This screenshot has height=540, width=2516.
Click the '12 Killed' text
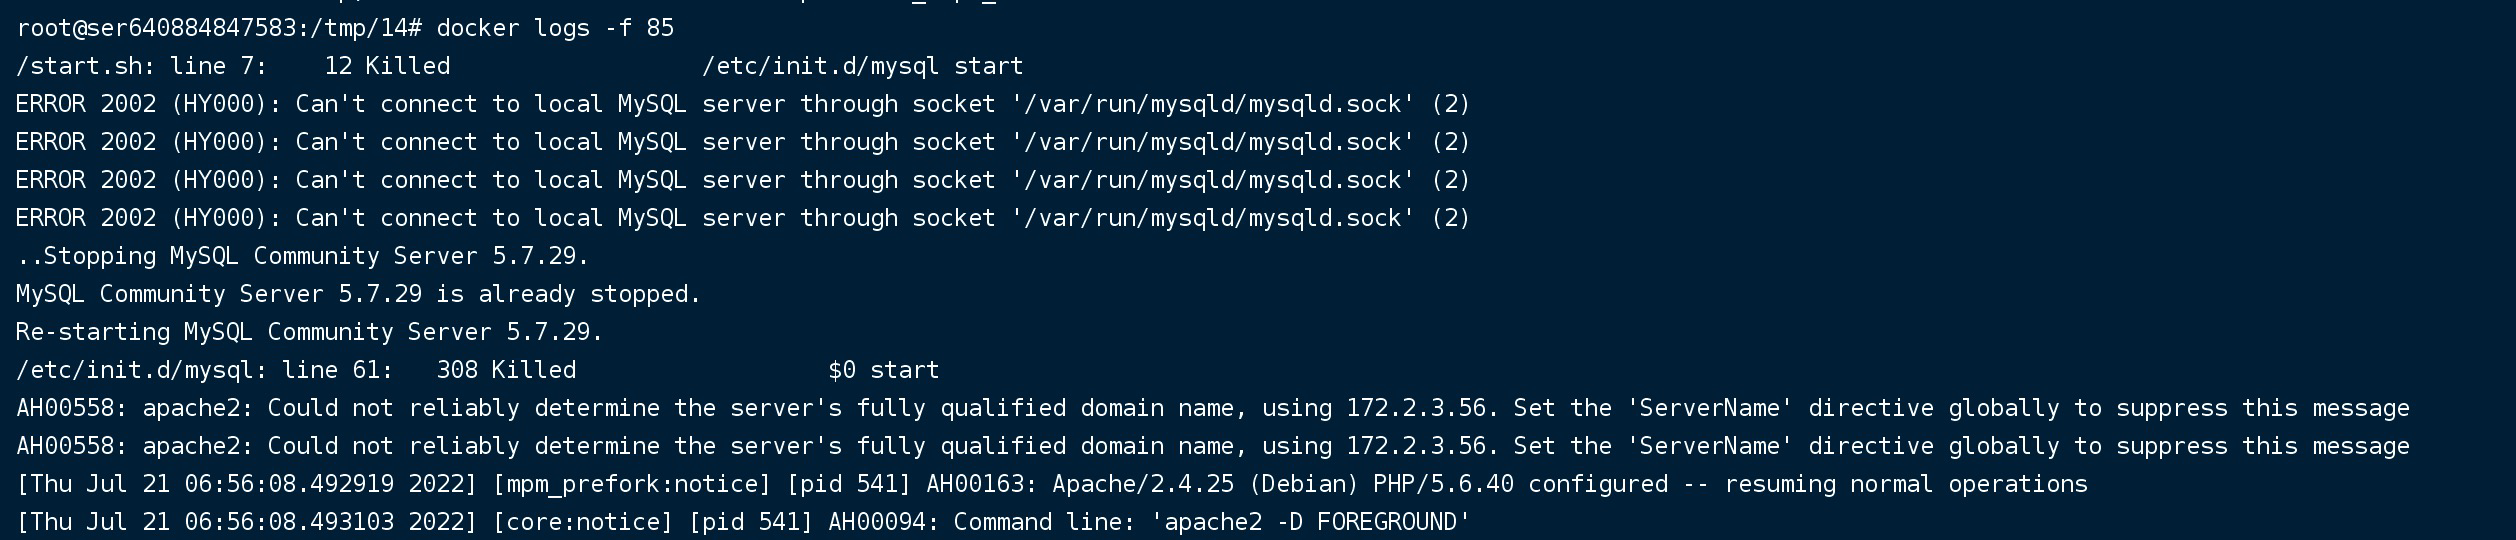(x=387, y=66)
